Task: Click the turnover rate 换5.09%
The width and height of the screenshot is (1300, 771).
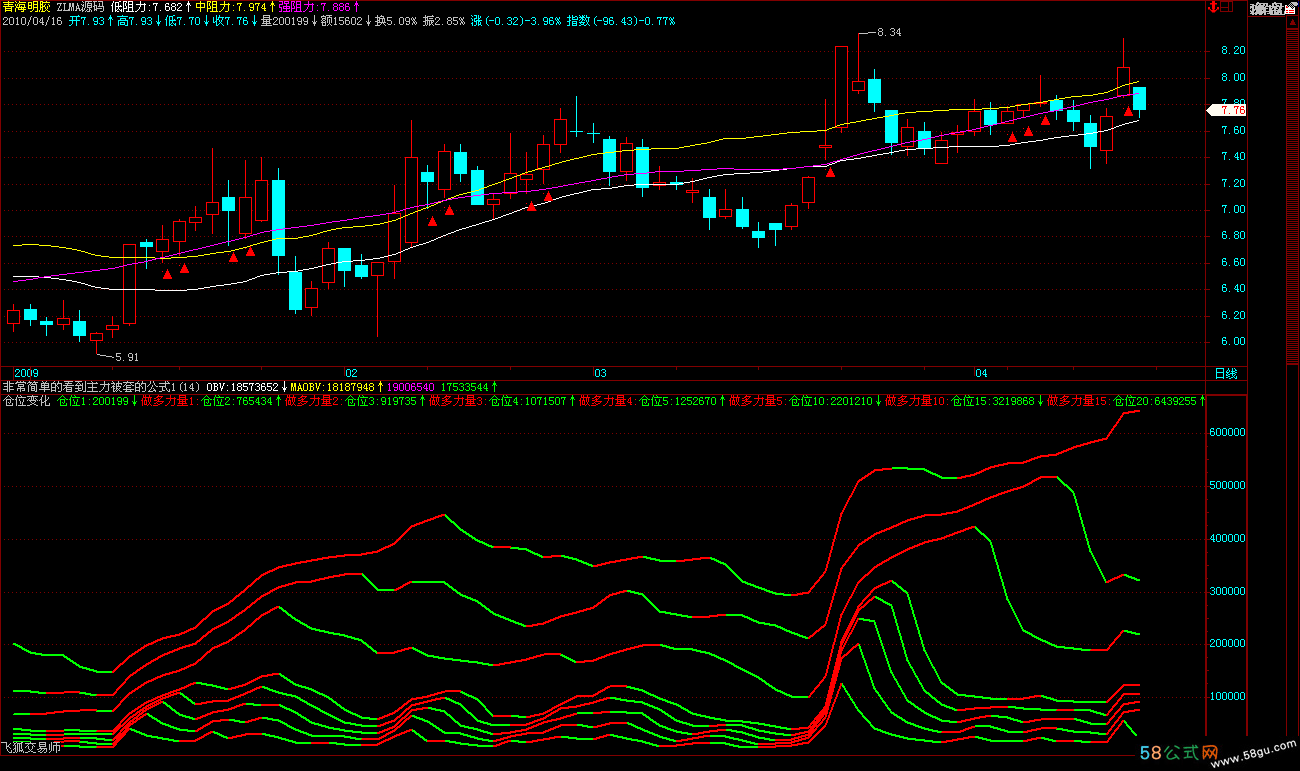Action: pyautogui.click(x=396, y=20)
